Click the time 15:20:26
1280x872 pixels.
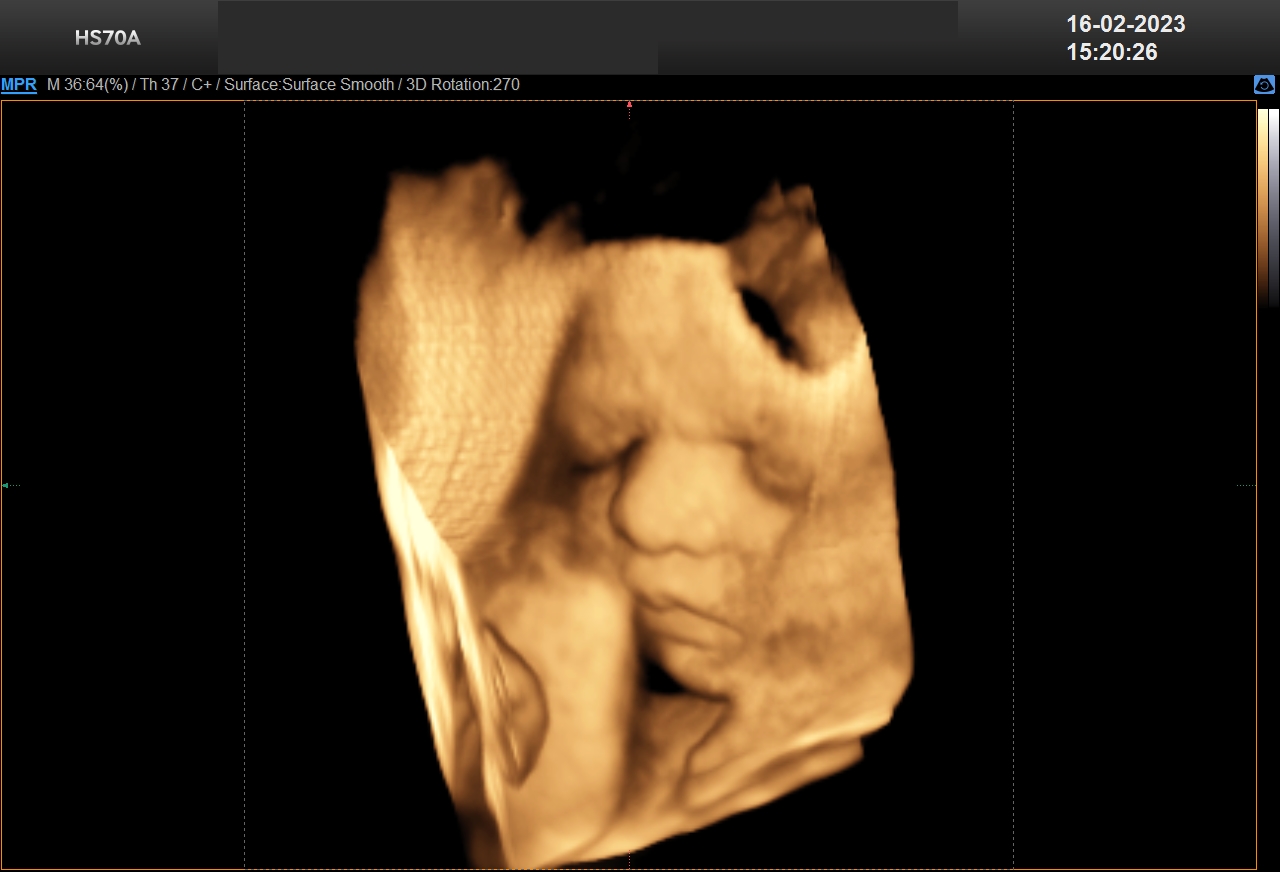point(1112,53)
